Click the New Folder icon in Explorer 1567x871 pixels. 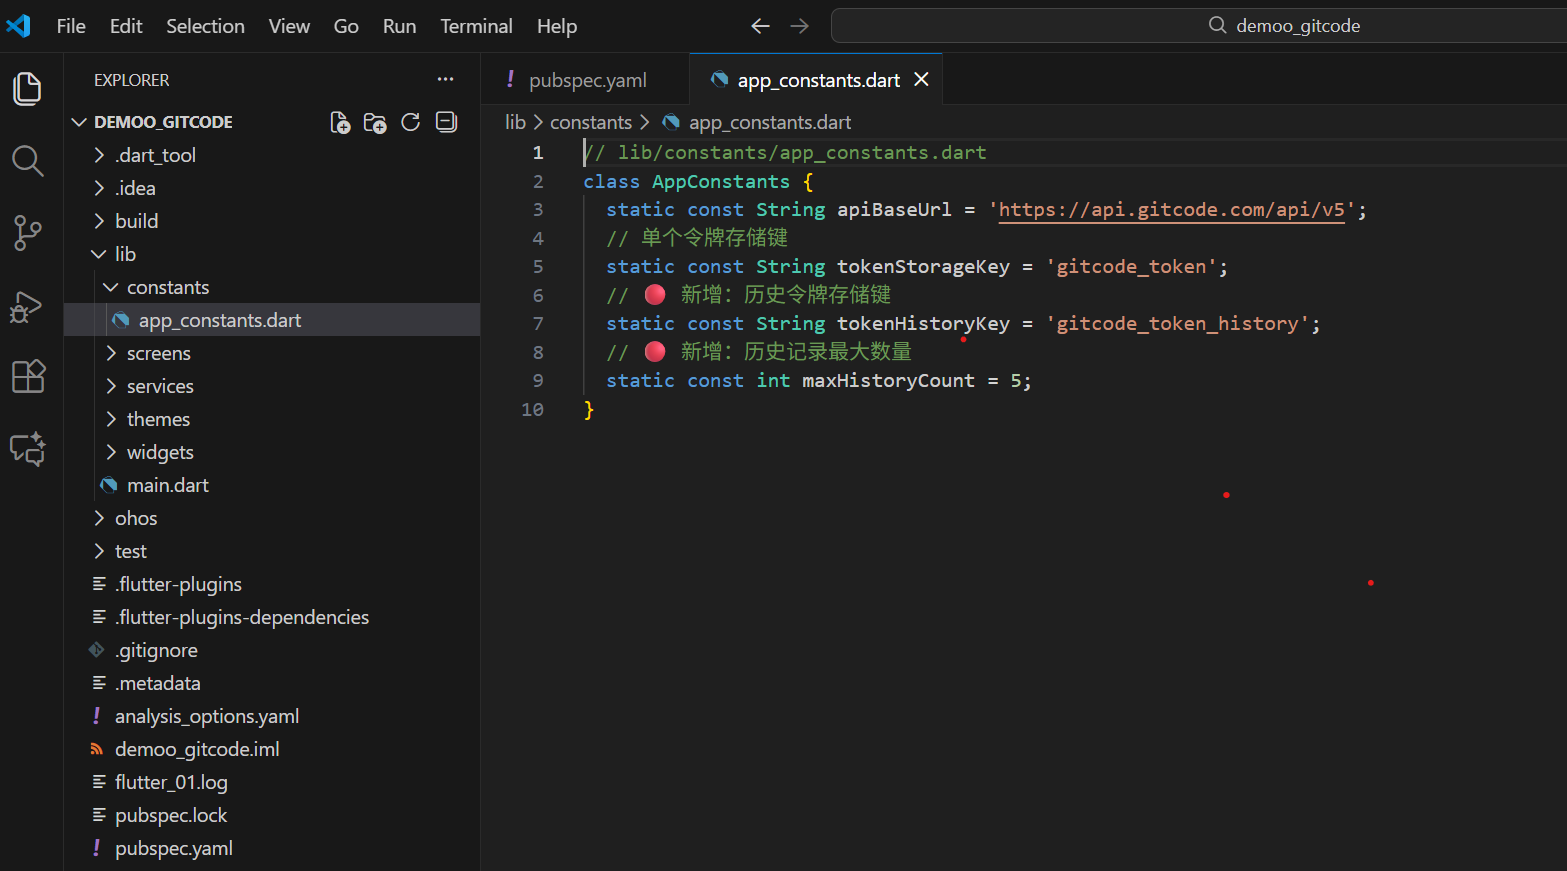click(x=375, y=122)
